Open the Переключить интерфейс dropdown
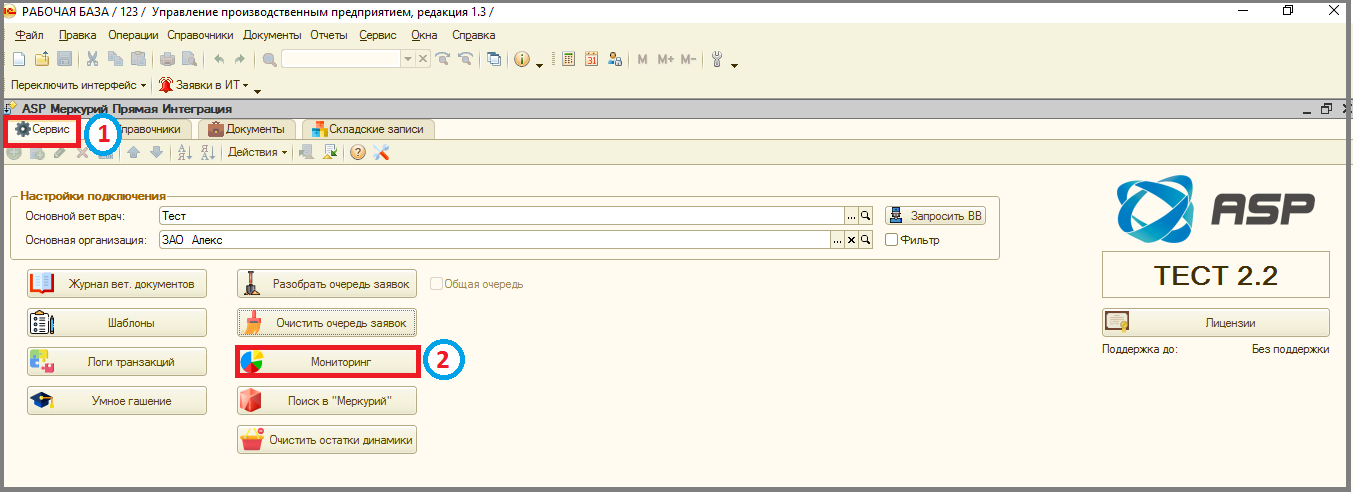1353x492 pixels. point(78,86)
